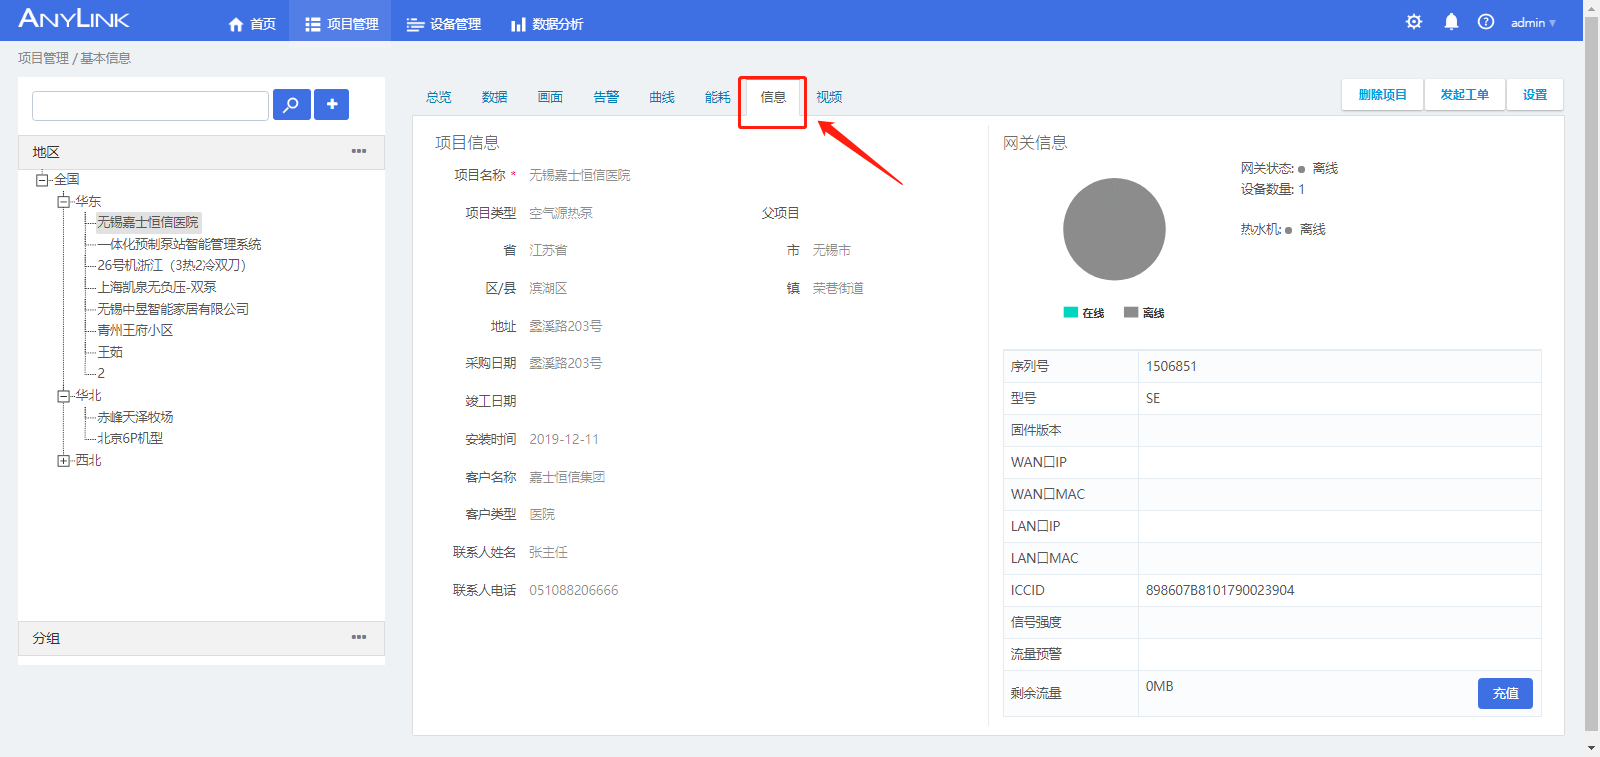Viewport: 1600px width, 757px height.
Task: Collapse the 全国 tree node
Action: click(x=42, y=180)
